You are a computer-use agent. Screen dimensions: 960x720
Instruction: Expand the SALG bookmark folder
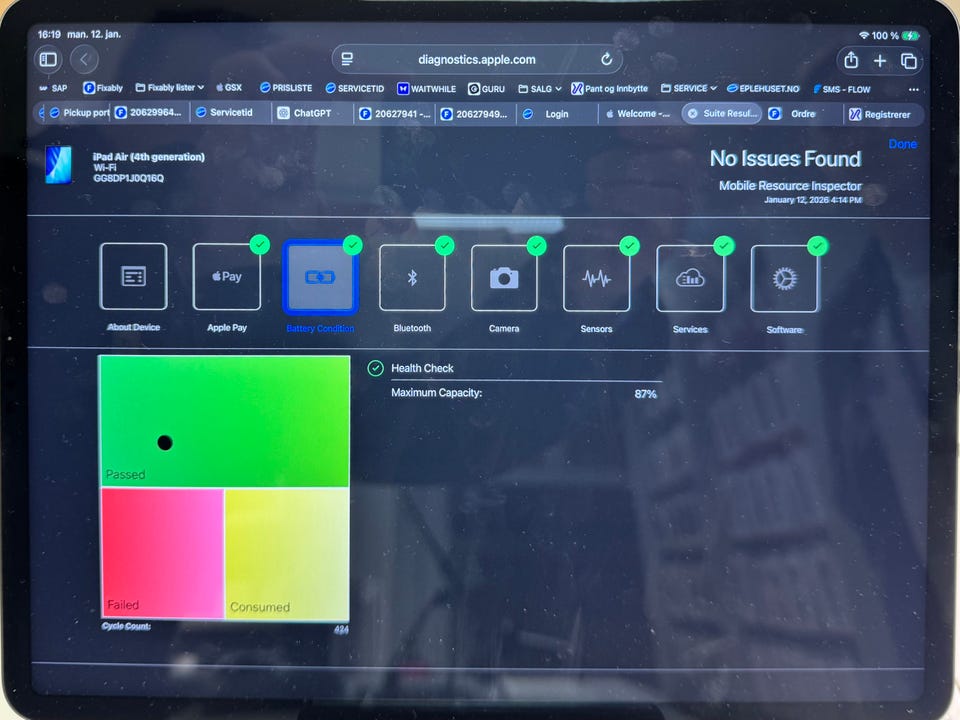point(539,89)
